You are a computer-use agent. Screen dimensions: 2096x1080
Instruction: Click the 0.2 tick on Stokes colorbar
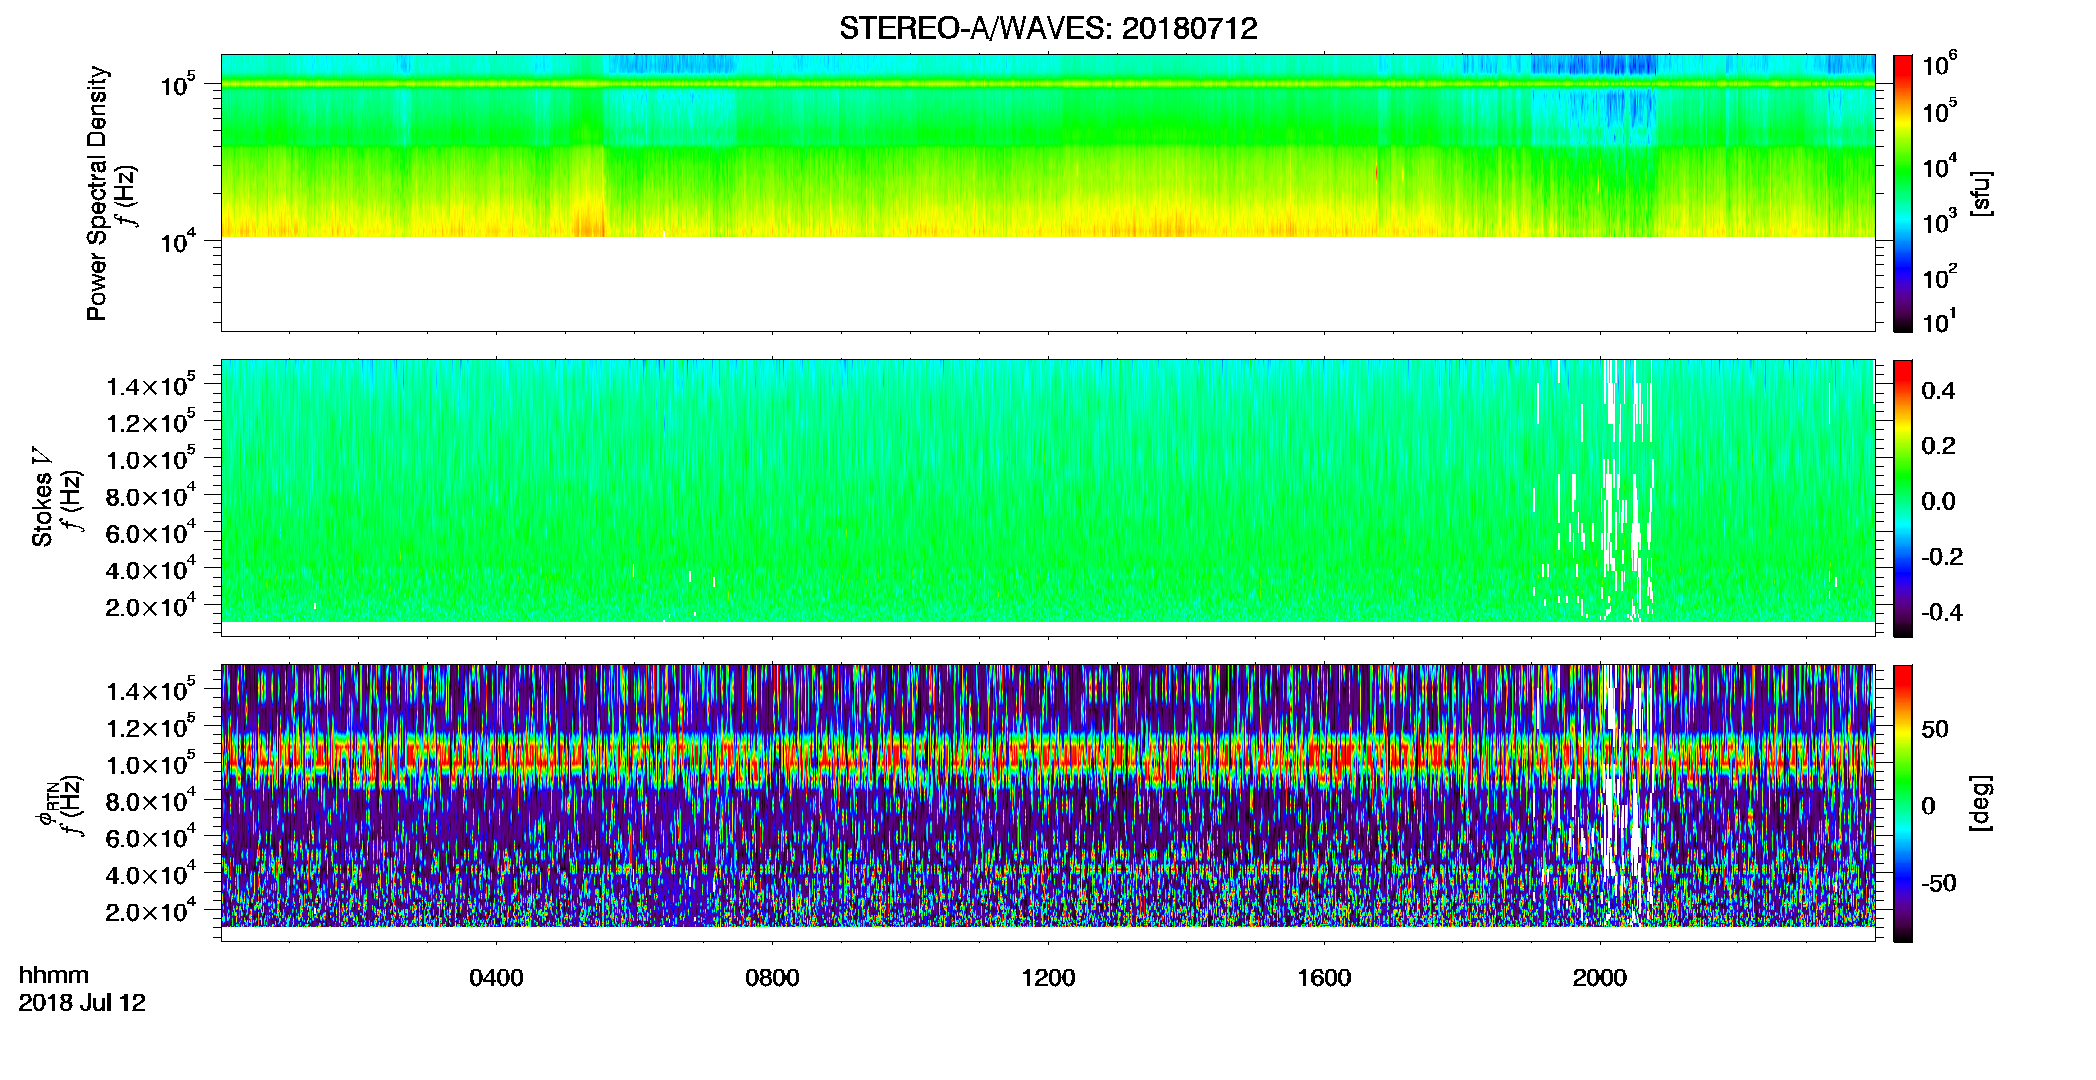click(x=1938, y=446)
